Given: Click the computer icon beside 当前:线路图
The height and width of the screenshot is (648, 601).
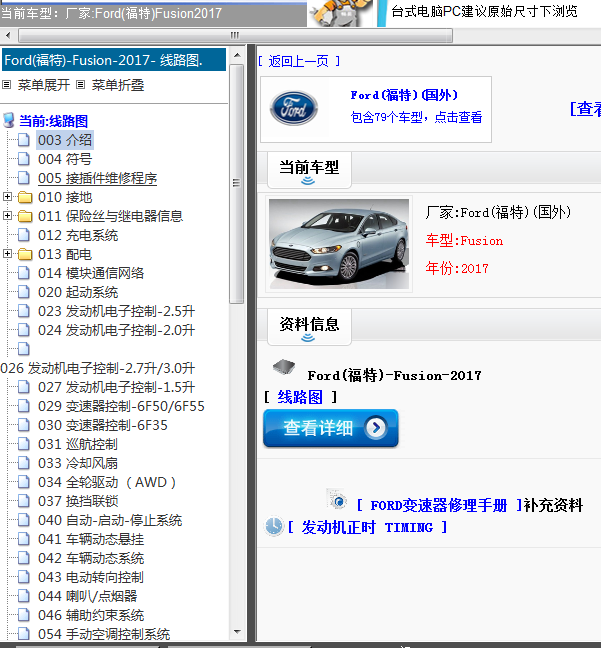Looking at the screenshot, I should [9, 121].
